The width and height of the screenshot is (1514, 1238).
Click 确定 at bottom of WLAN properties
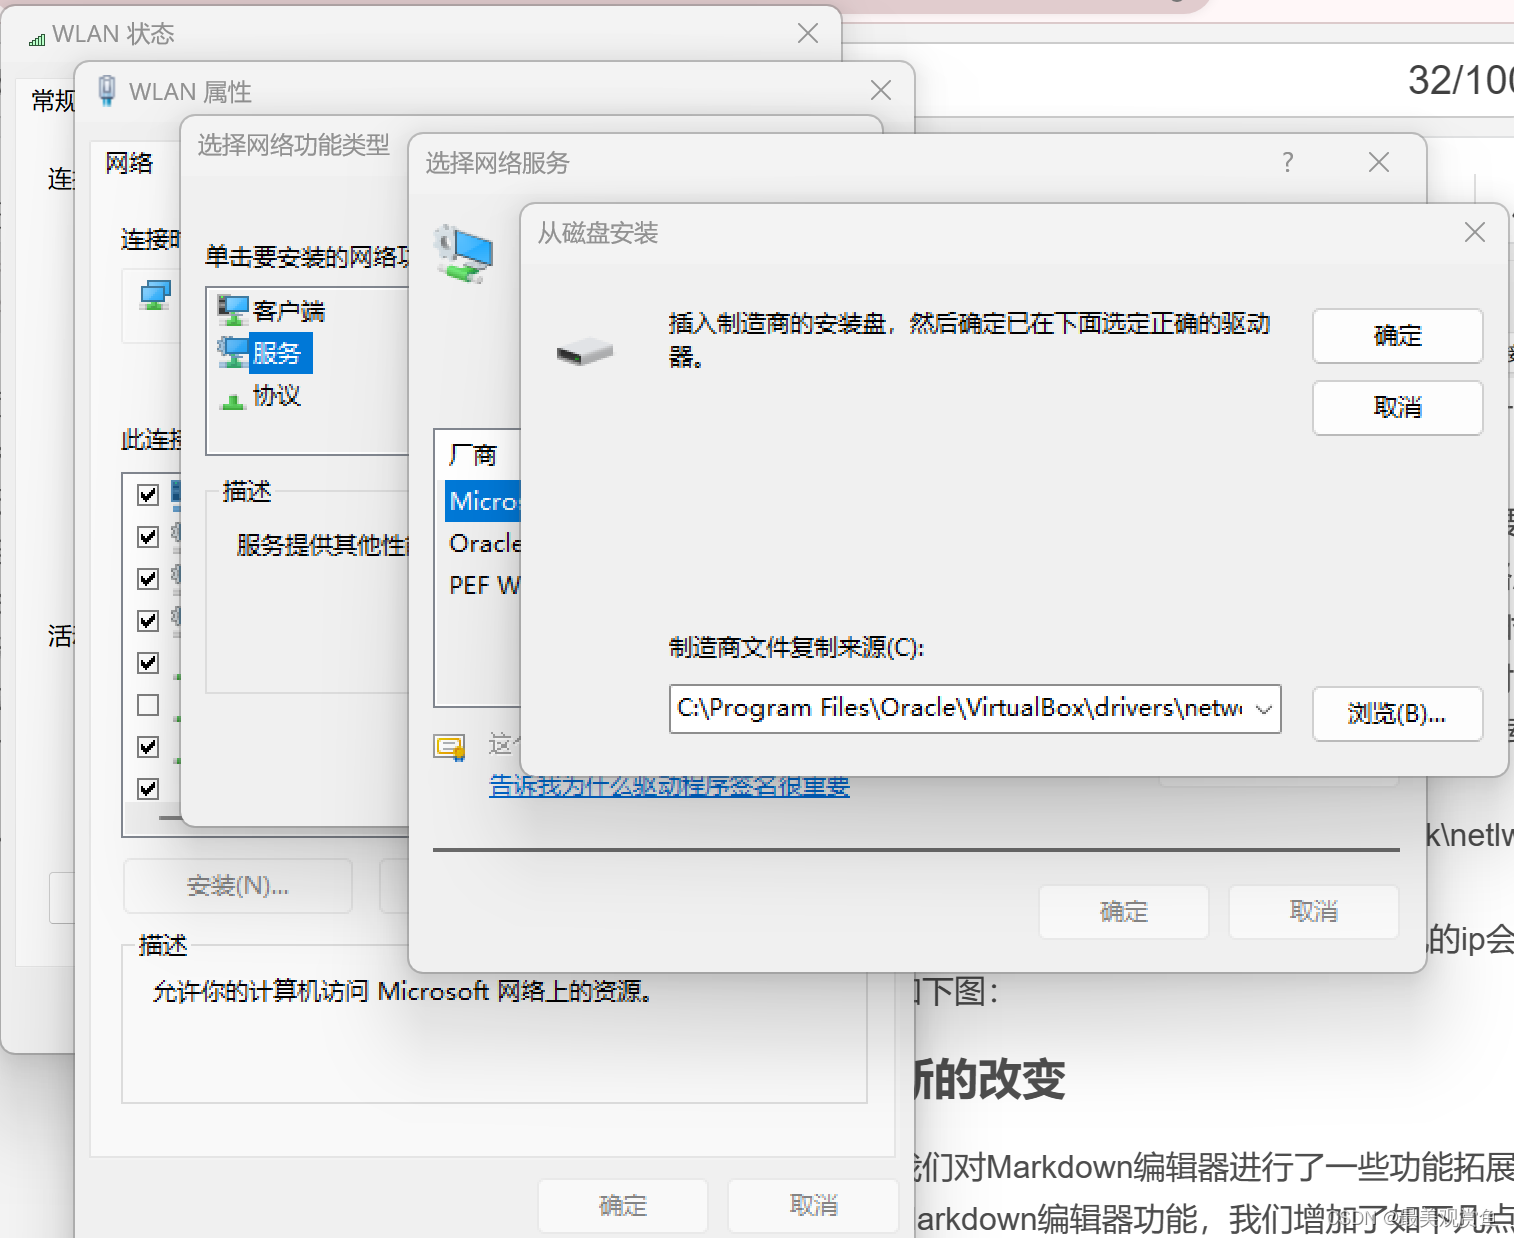623,1206
